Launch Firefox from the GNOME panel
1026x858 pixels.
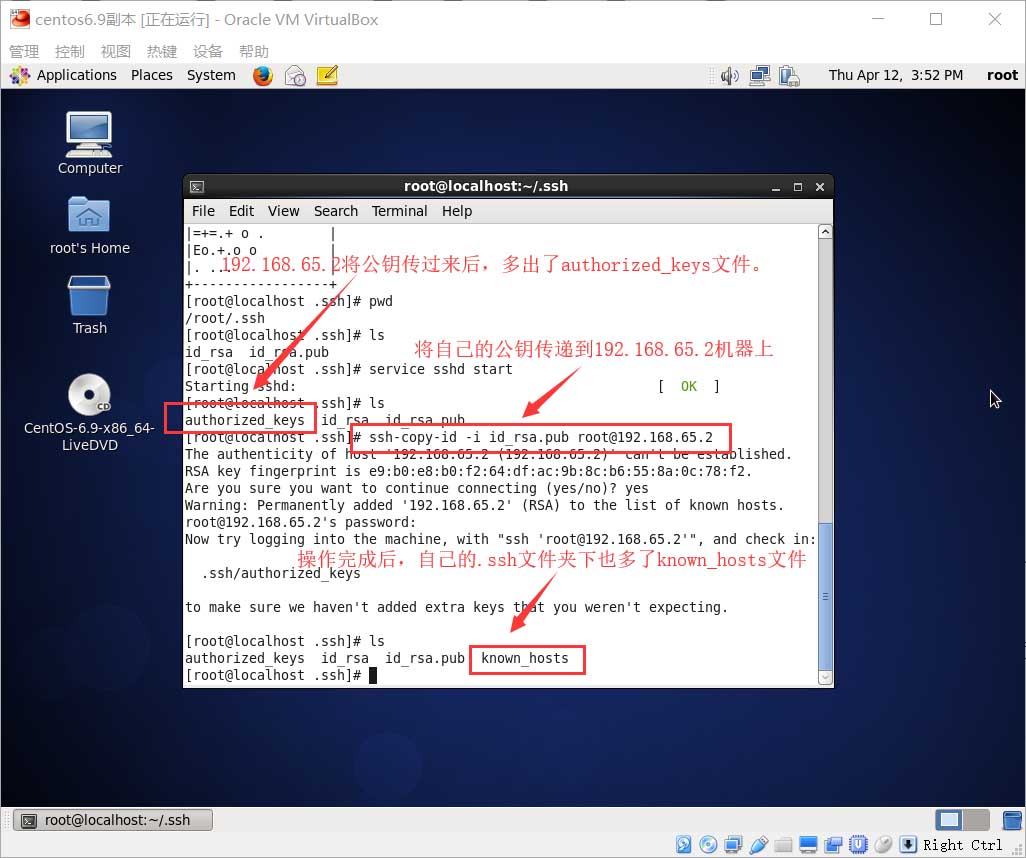263,75
